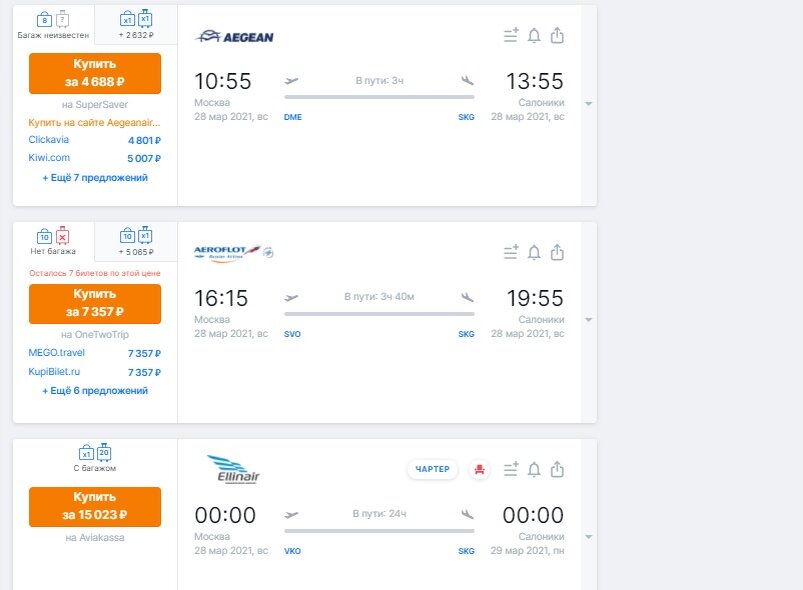This screenshot has height=590, width=803.
Task: Share the Ellinair charter flight
Action: (x=557, y=469)
